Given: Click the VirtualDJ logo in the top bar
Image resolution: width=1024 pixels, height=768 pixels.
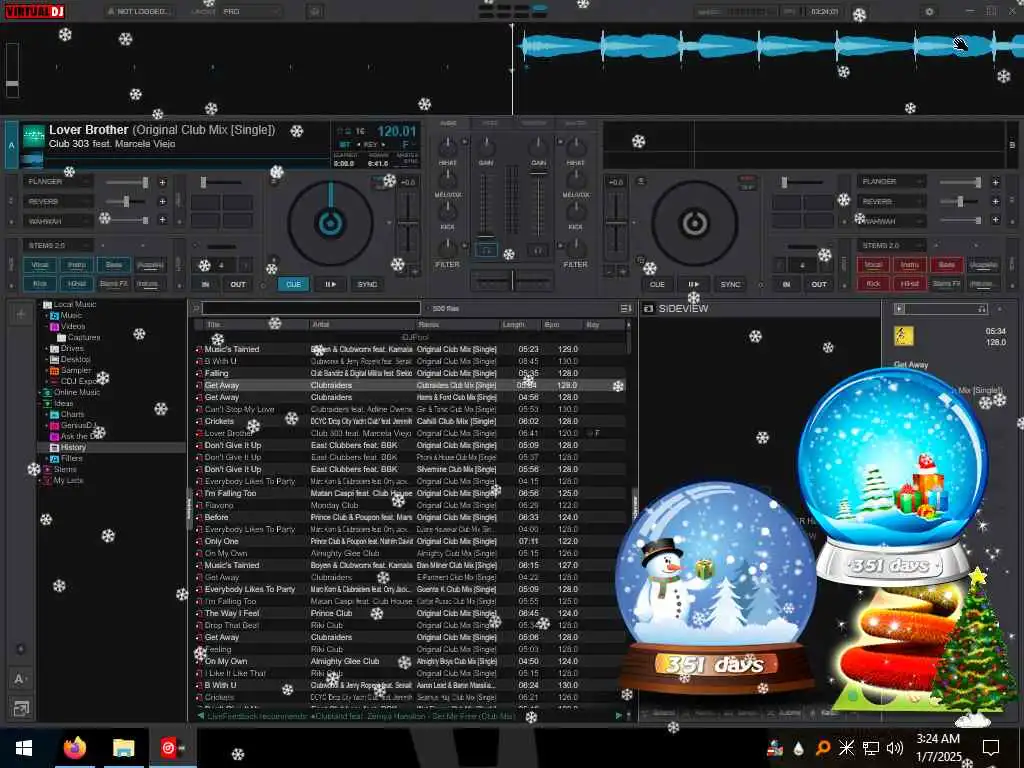Looking at the screenshot, I should click(x=35, y=11).
